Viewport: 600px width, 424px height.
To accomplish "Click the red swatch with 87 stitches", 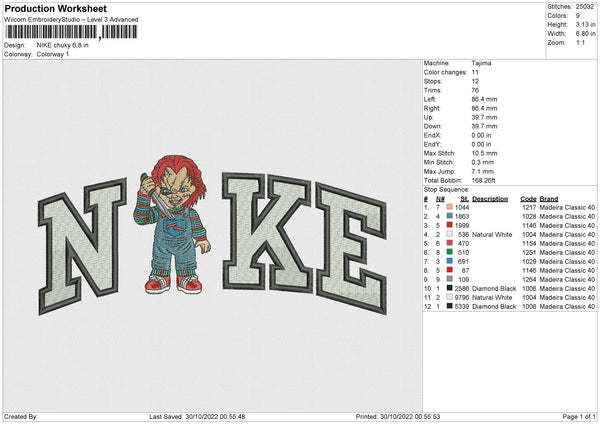I will coord(450,270).
